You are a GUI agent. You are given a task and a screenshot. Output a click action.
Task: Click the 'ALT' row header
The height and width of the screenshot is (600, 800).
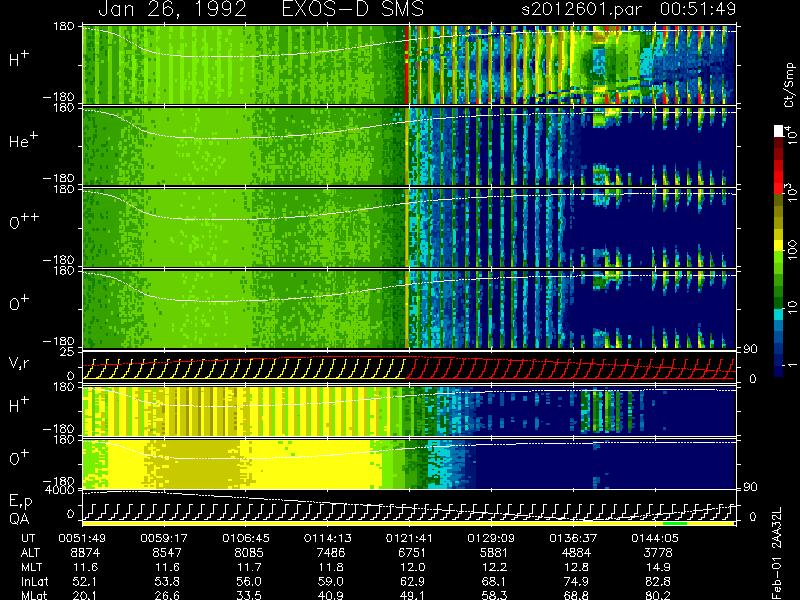pyautogui.click(x=30, y=553)
